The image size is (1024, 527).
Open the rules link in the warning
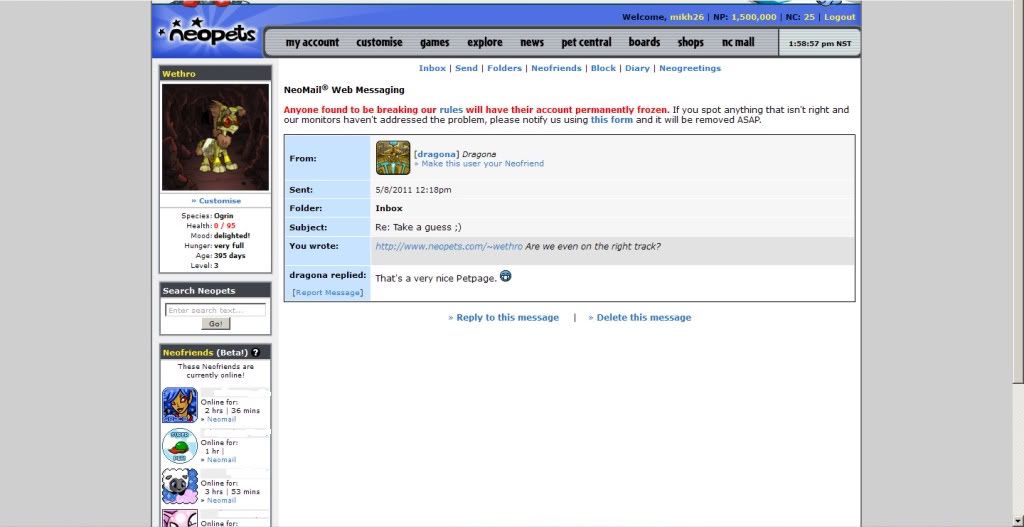coord(451,110)
